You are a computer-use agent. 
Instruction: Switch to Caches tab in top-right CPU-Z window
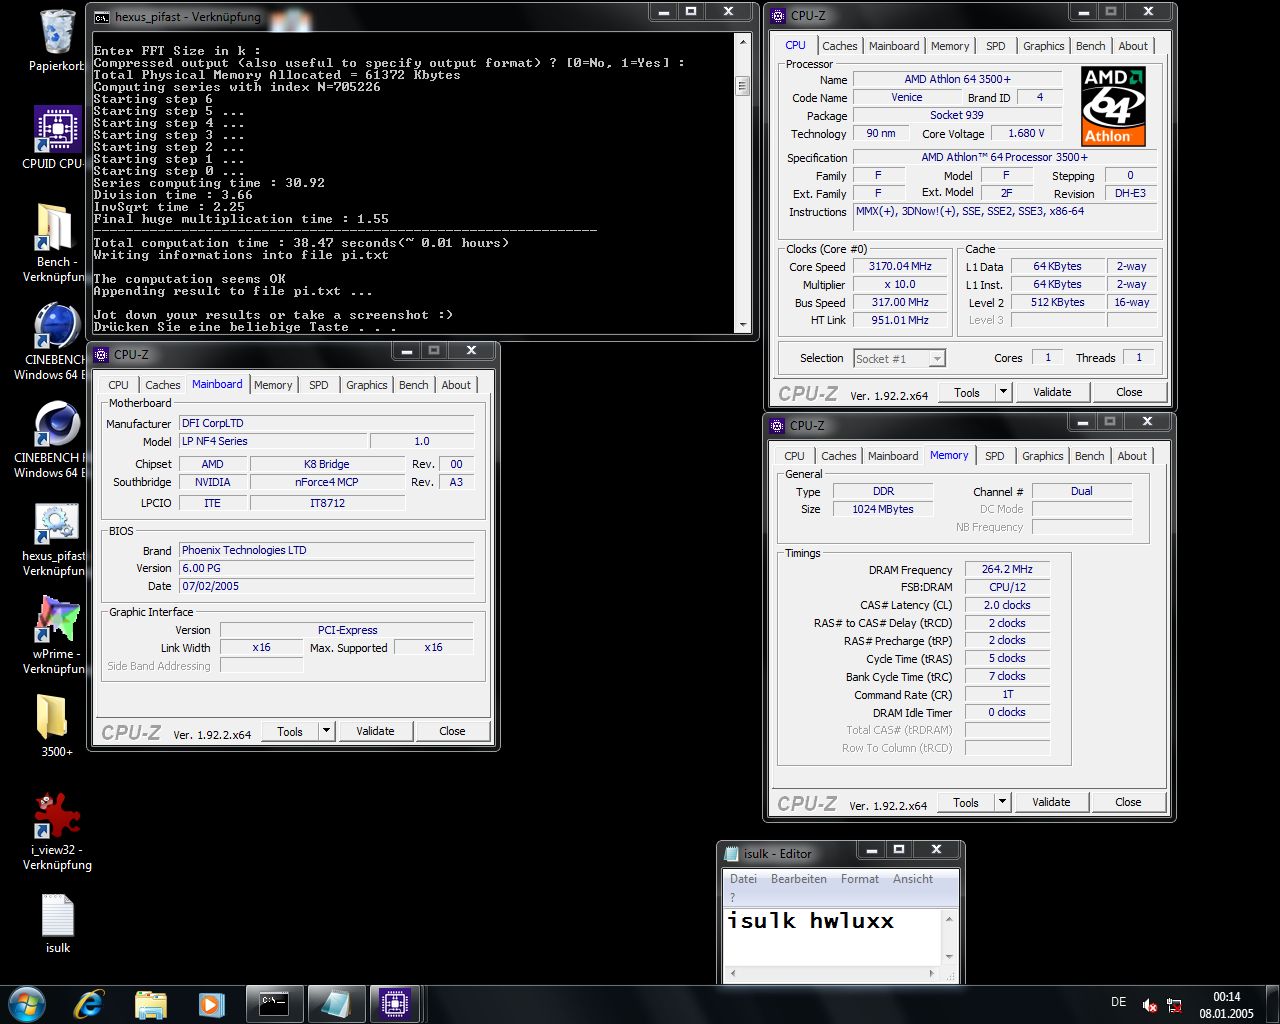coord(839,46)
